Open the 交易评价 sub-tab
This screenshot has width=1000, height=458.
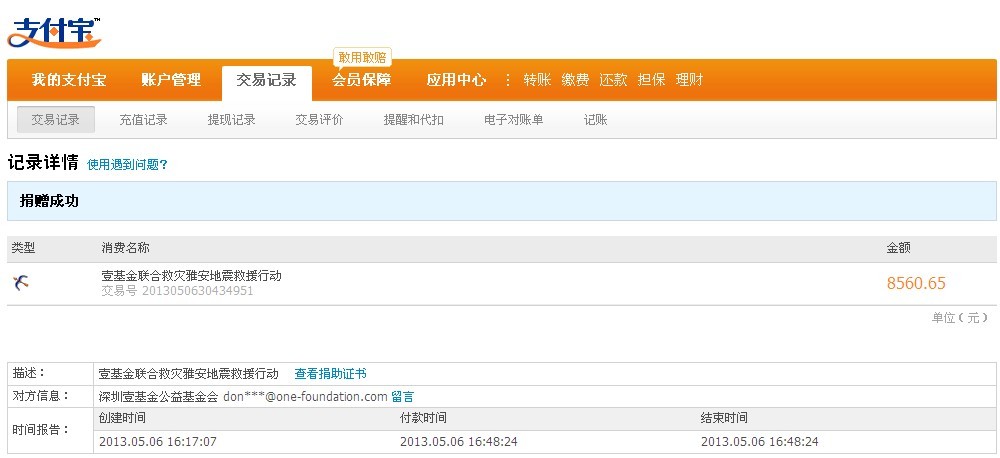point(319,119)
